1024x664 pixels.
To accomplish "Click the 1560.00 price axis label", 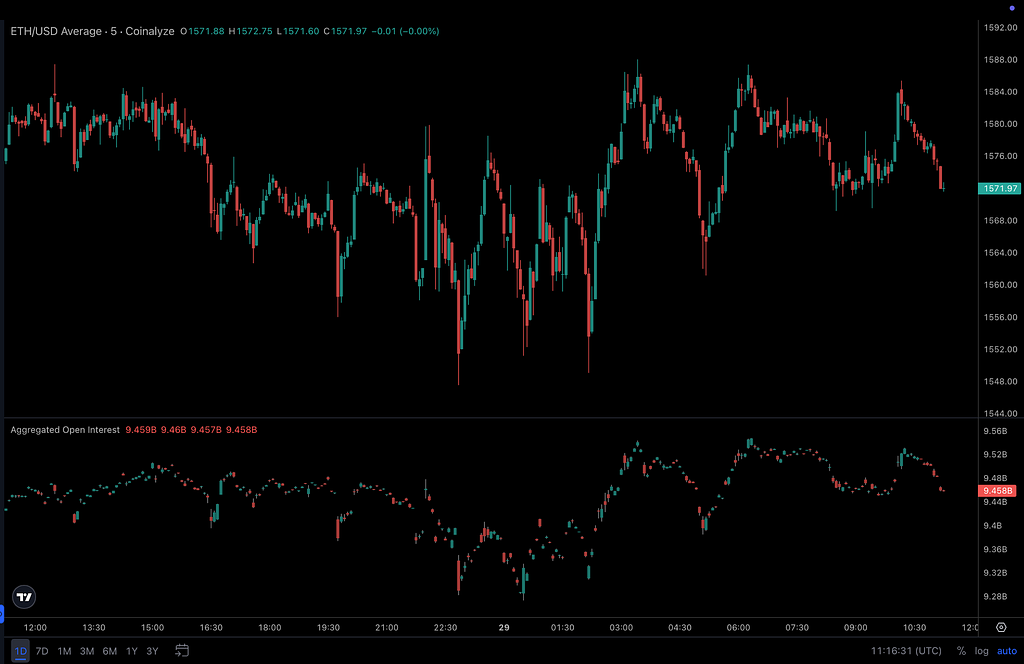I will tap(1000, 285).
